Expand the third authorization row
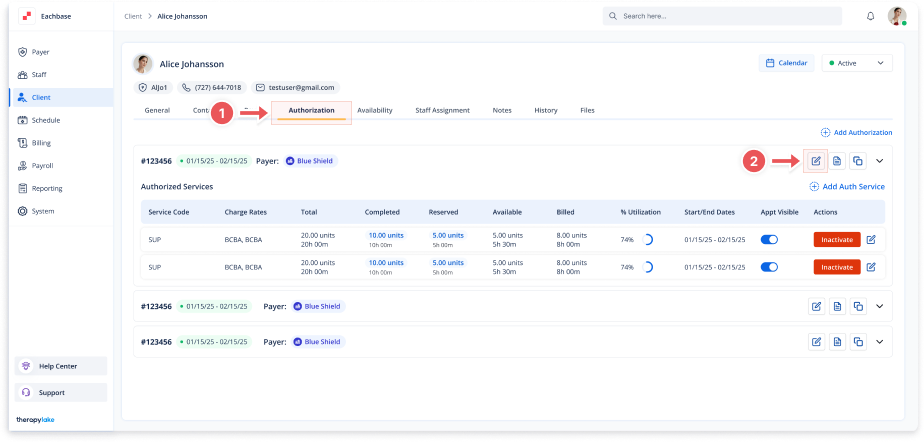The width and height of the screenshot is (924, 442). (x=880, y=341)
